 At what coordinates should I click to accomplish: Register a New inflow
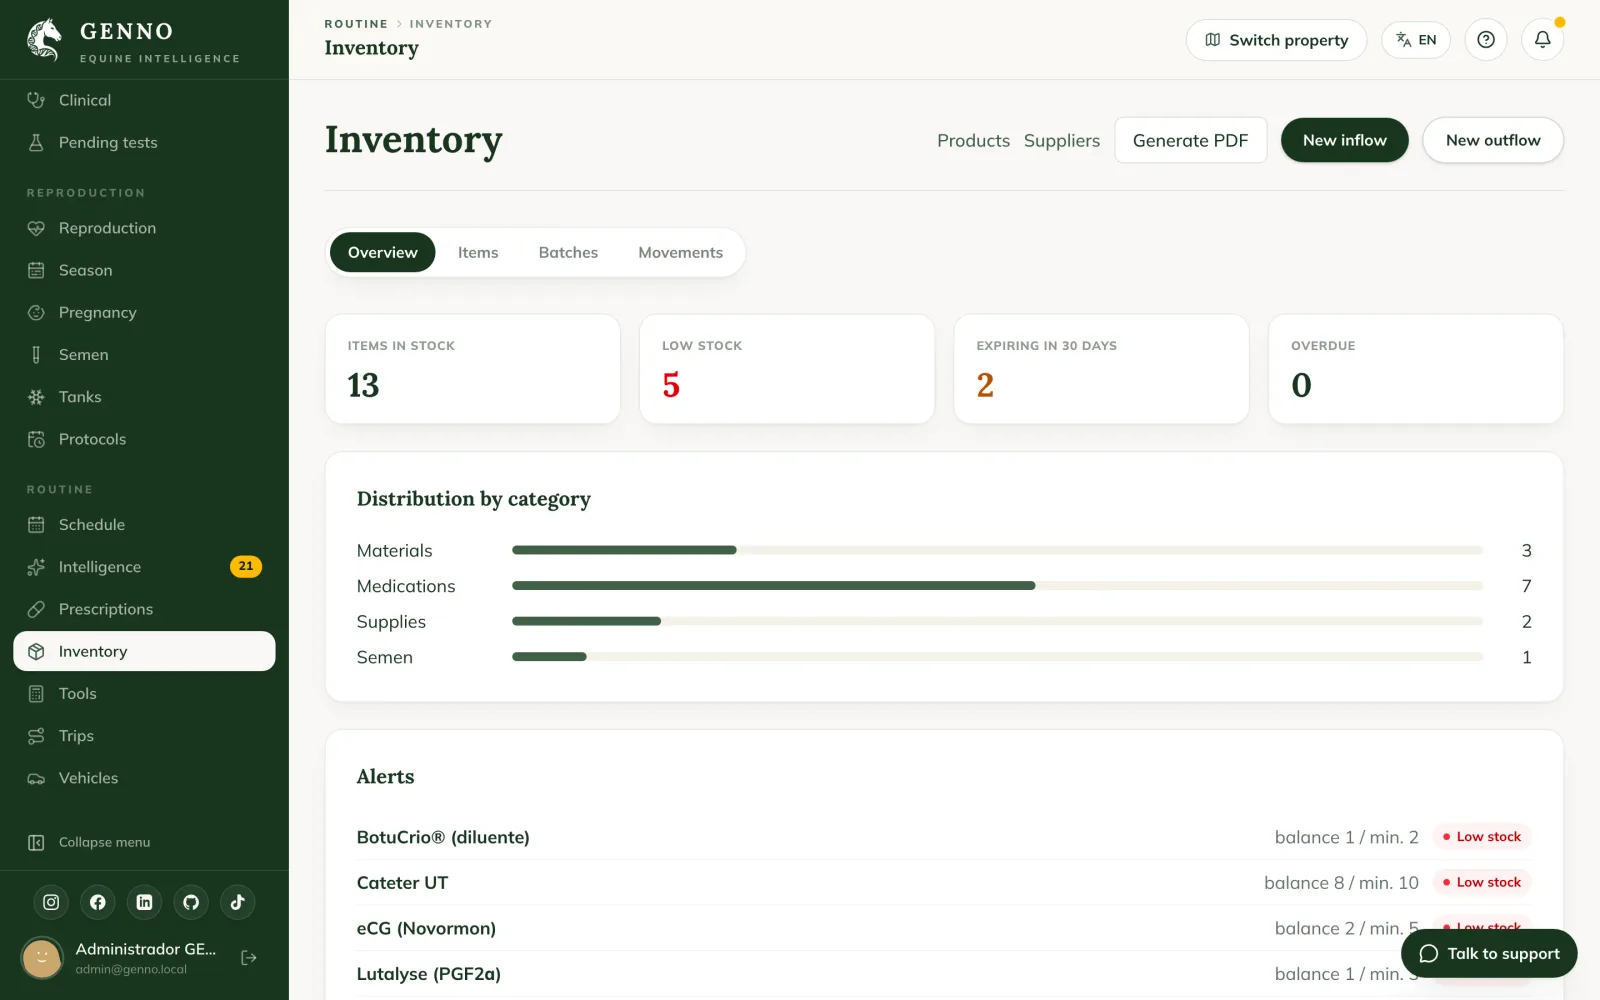tap(1344, 140)
